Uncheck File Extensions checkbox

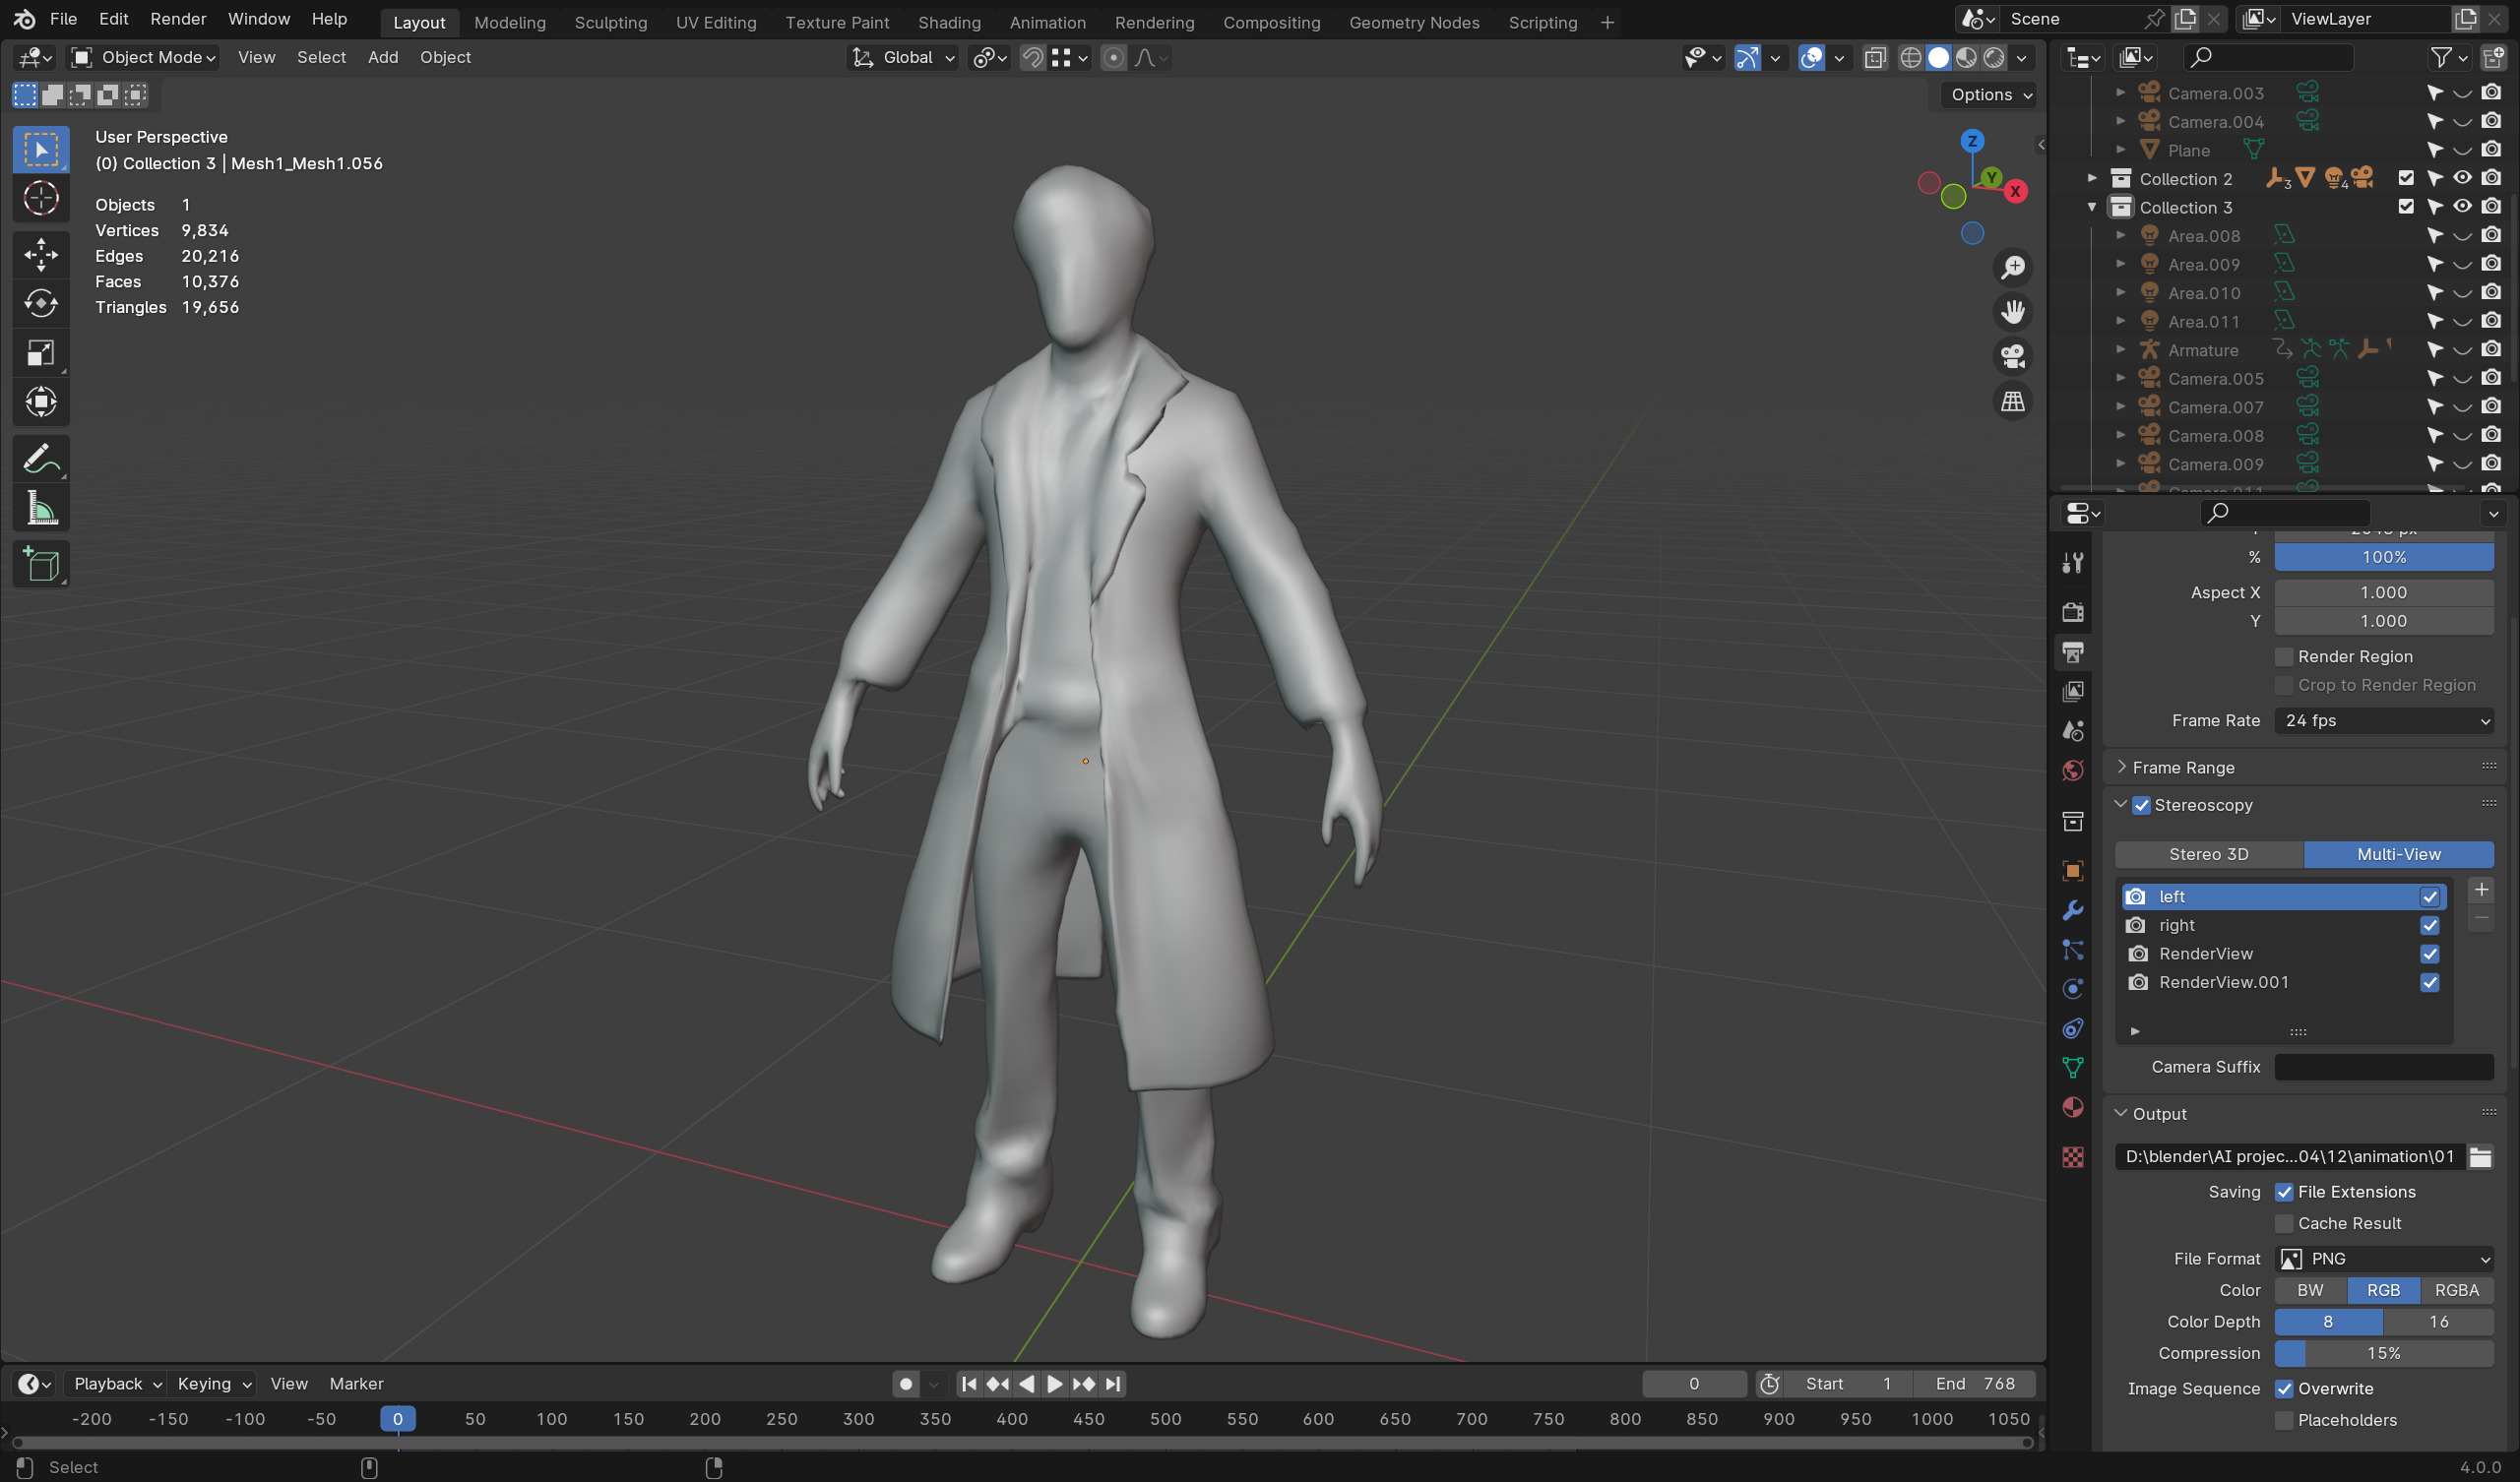tap(2284, 1192)
